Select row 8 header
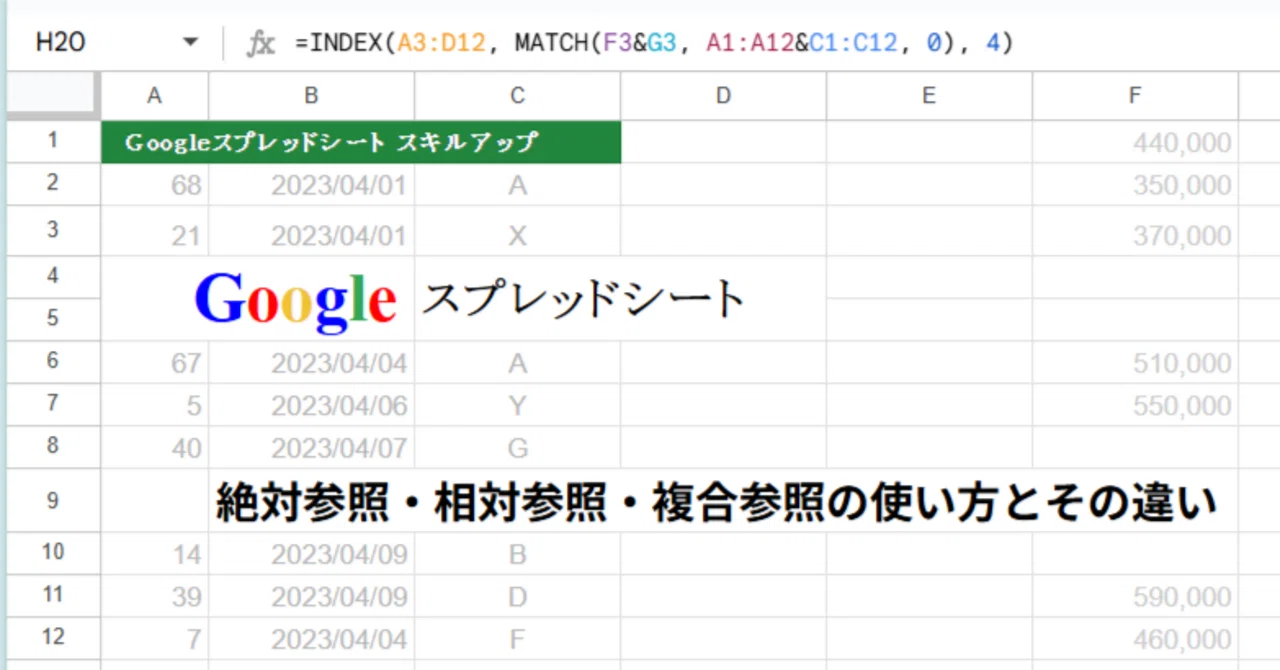The image size is (1280, 670). tap(54, 447)
